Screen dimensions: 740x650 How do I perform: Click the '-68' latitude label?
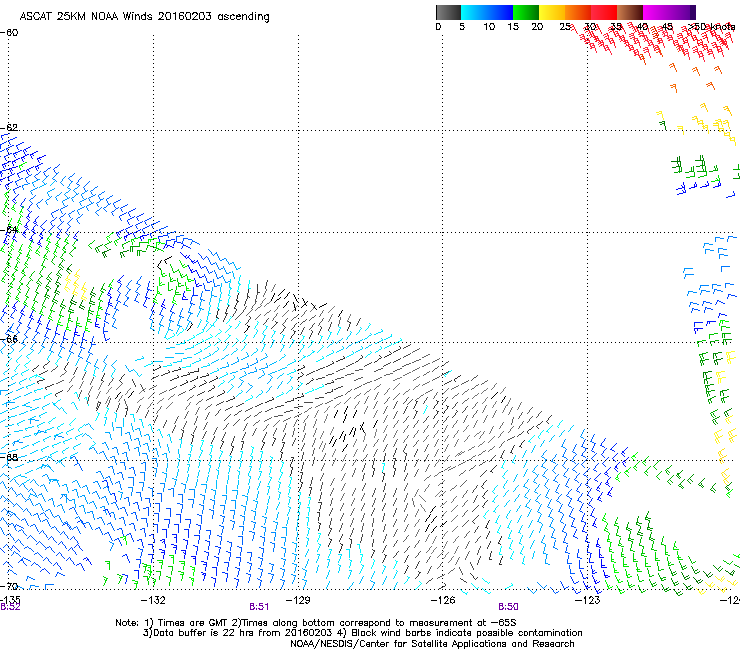tap(9, 457)
